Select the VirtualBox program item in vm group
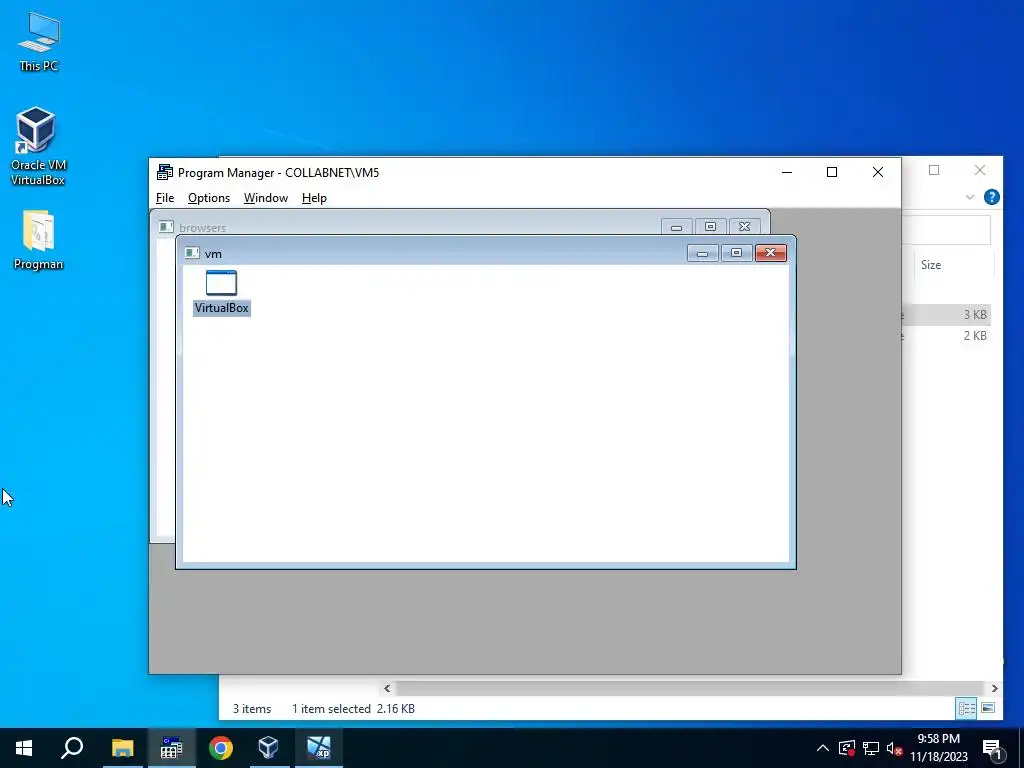 click(221, 293)
